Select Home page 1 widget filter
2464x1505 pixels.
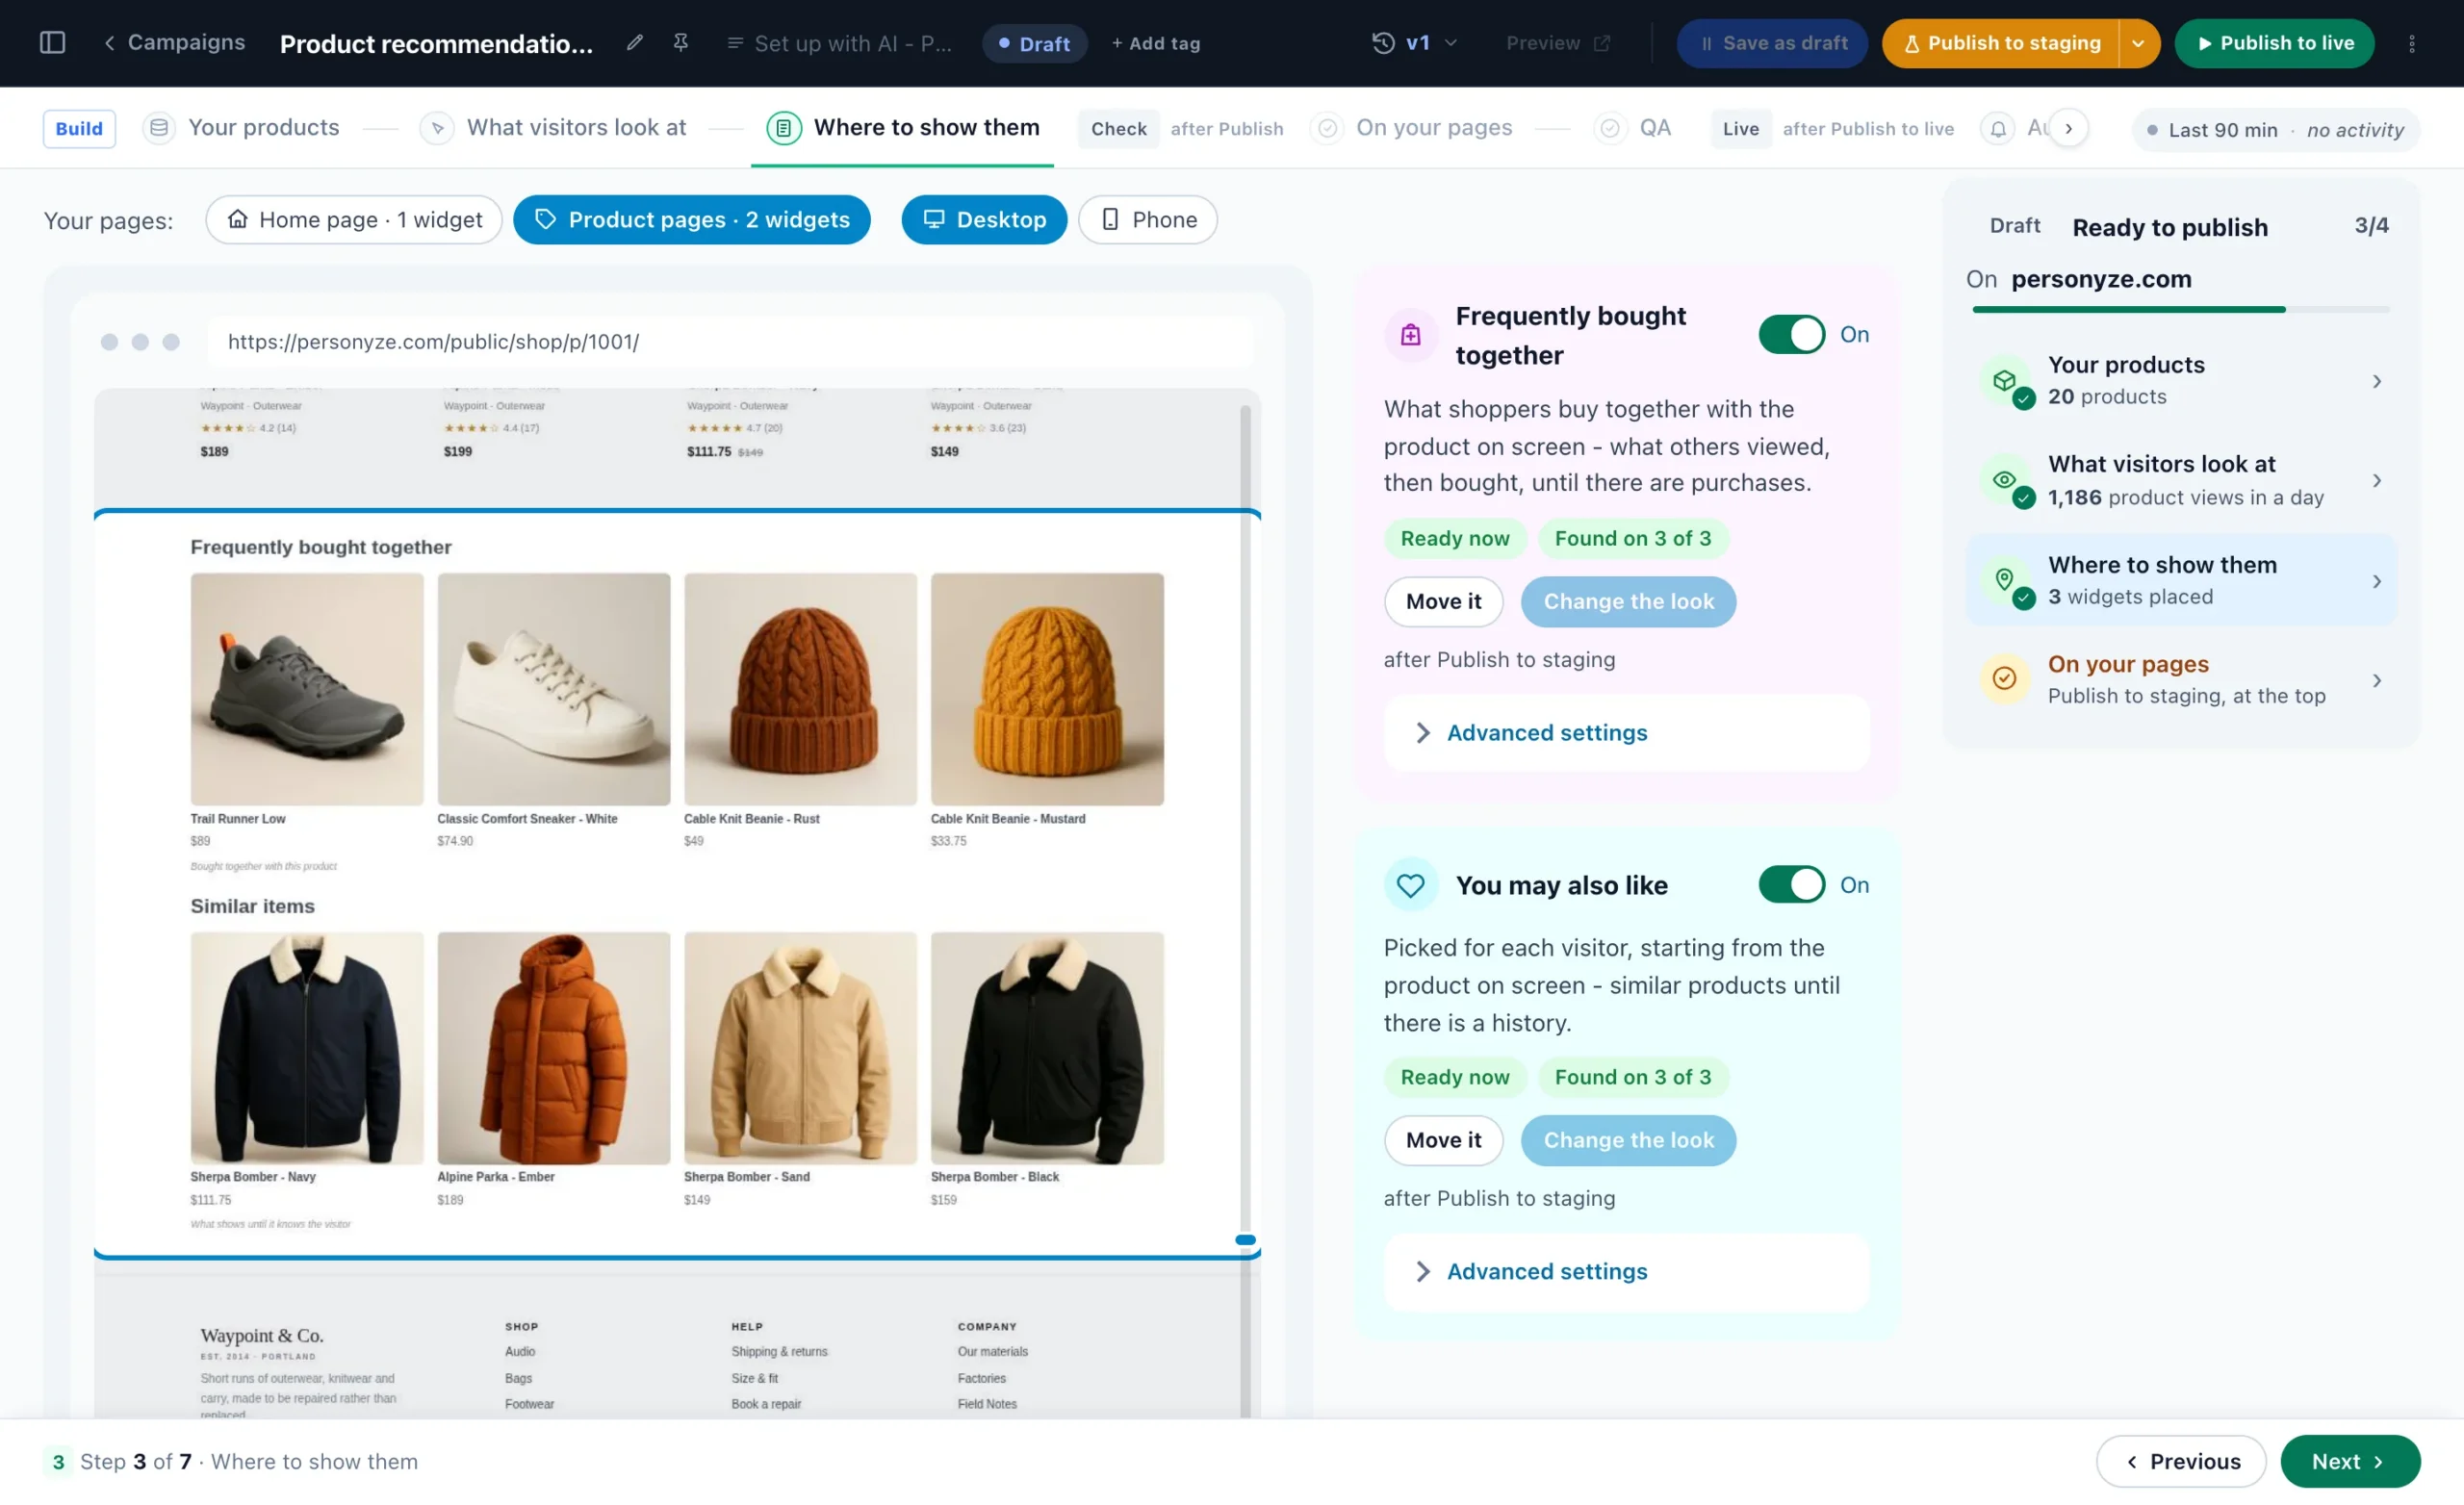point(354,219)
